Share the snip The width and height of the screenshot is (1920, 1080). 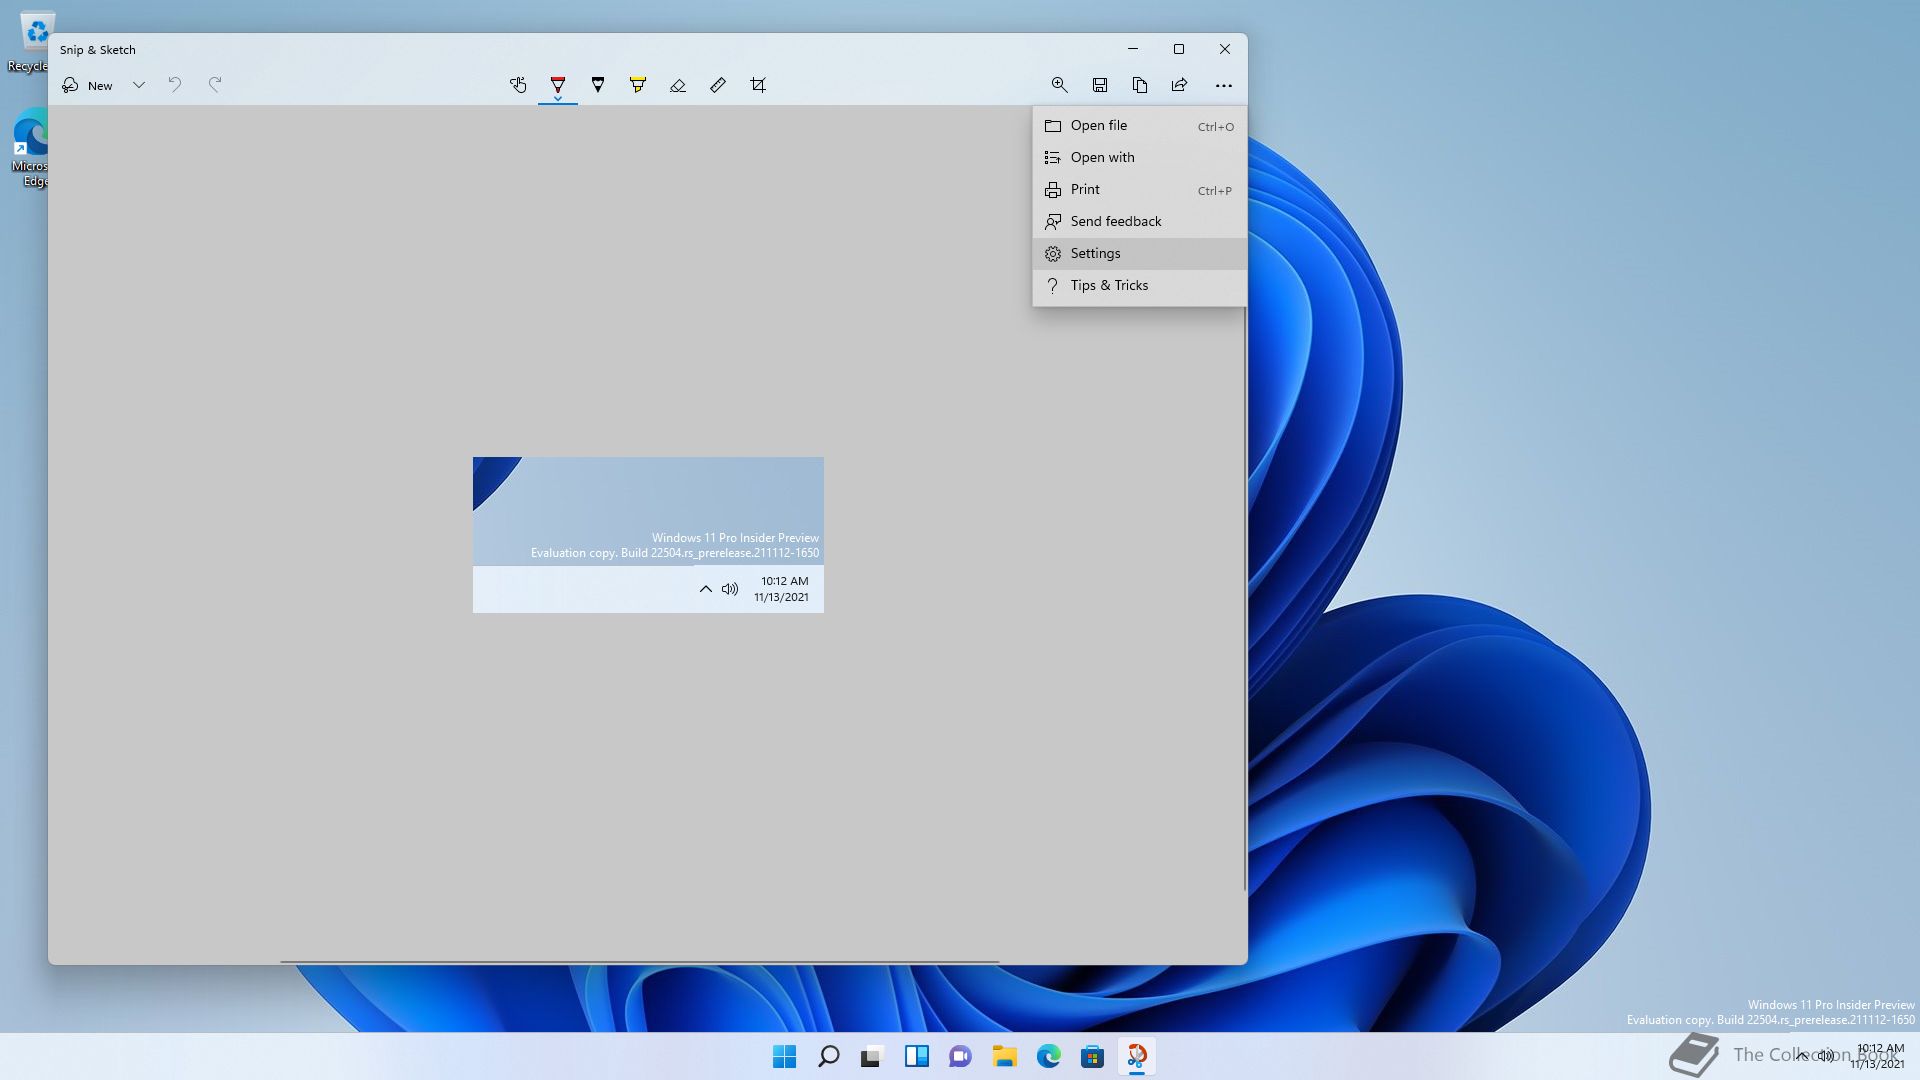coord(1179,85)
